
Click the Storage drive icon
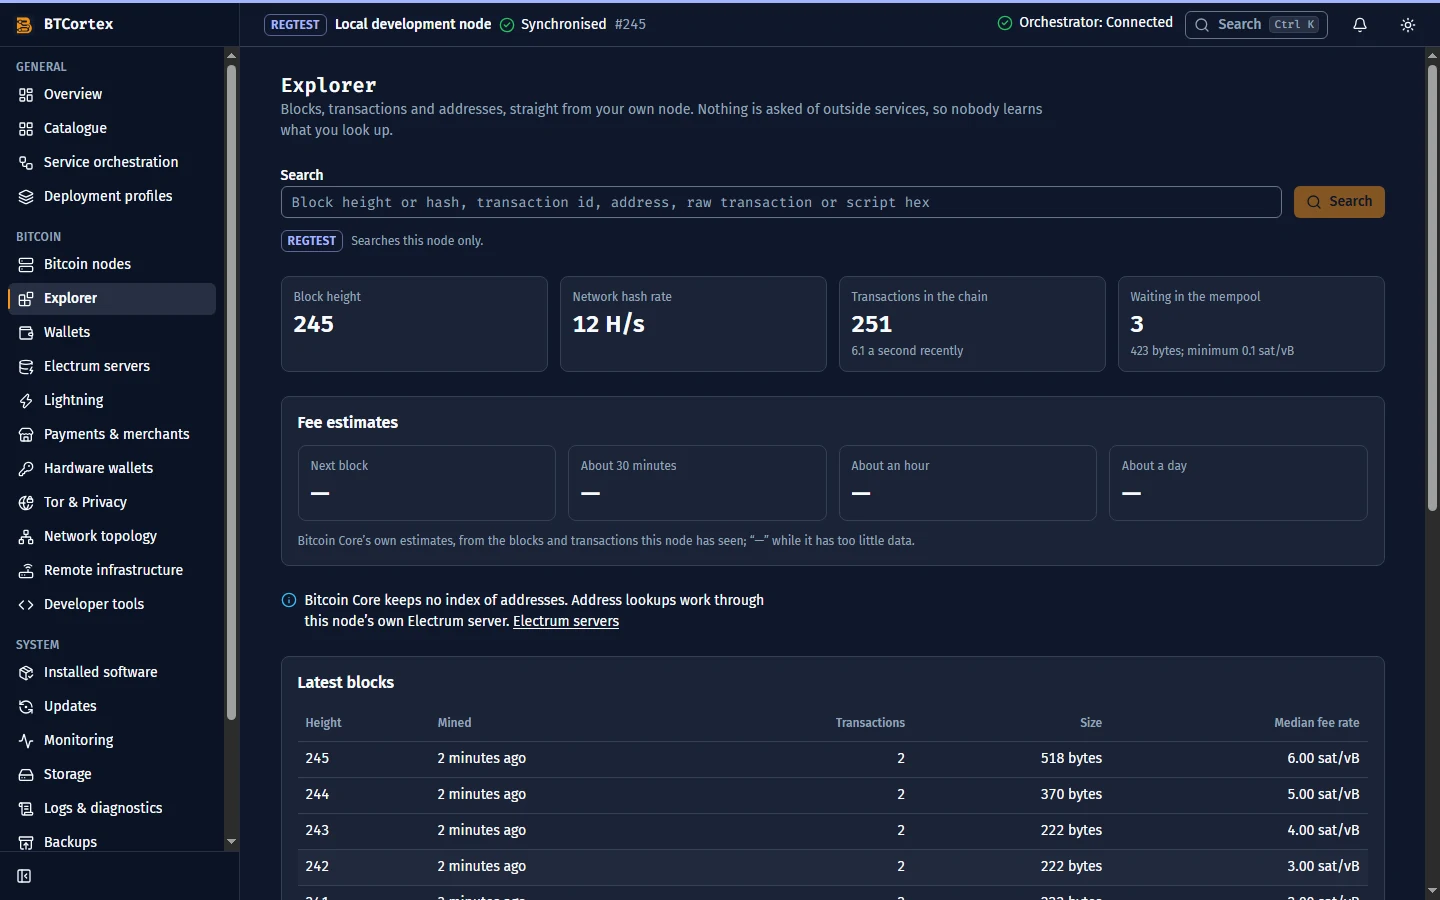pyautogui.click(x=26, y=775)
